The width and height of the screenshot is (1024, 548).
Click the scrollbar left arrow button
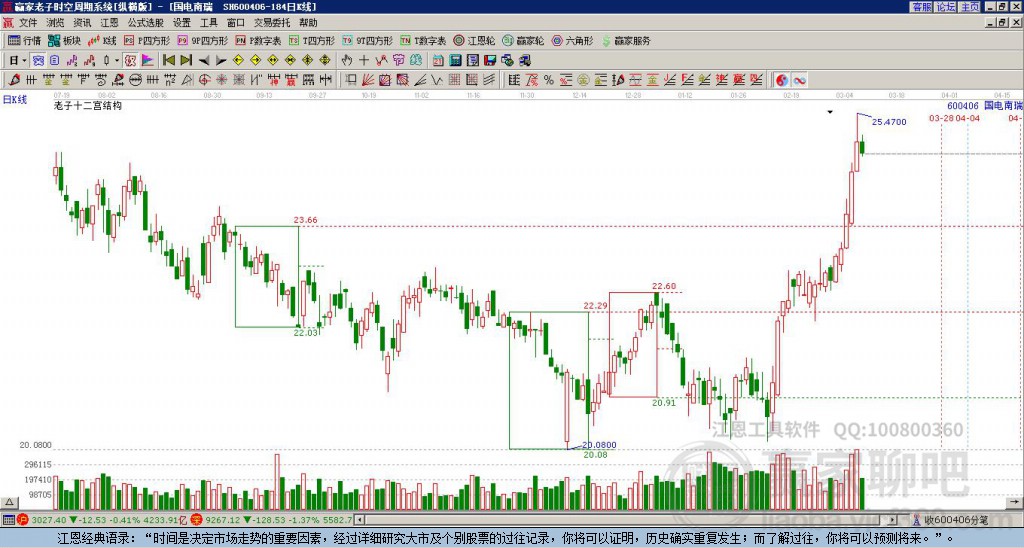point(359,520)
